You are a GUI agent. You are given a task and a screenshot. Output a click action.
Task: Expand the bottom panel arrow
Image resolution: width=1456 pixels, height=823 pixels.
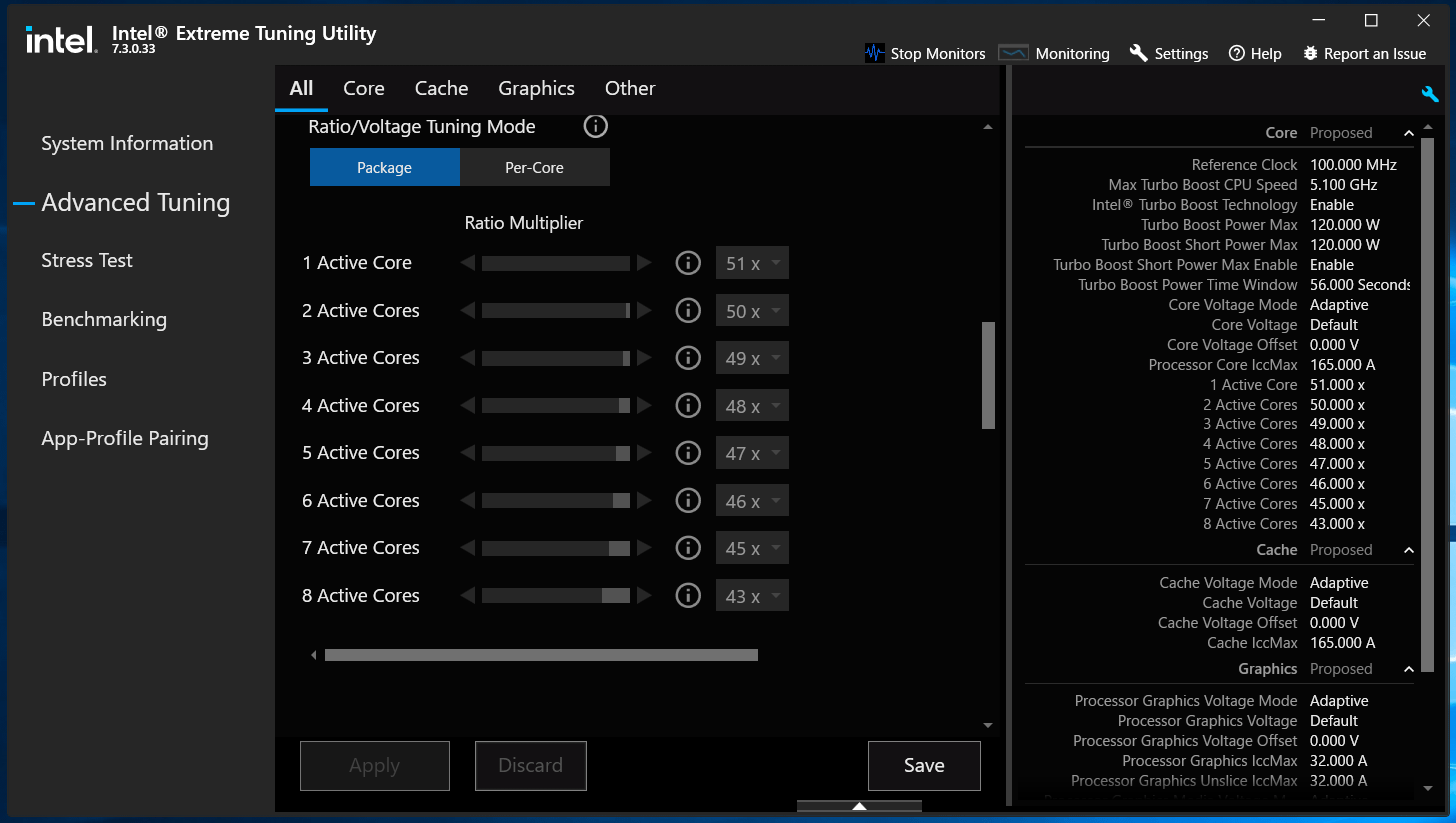point(859,806)
